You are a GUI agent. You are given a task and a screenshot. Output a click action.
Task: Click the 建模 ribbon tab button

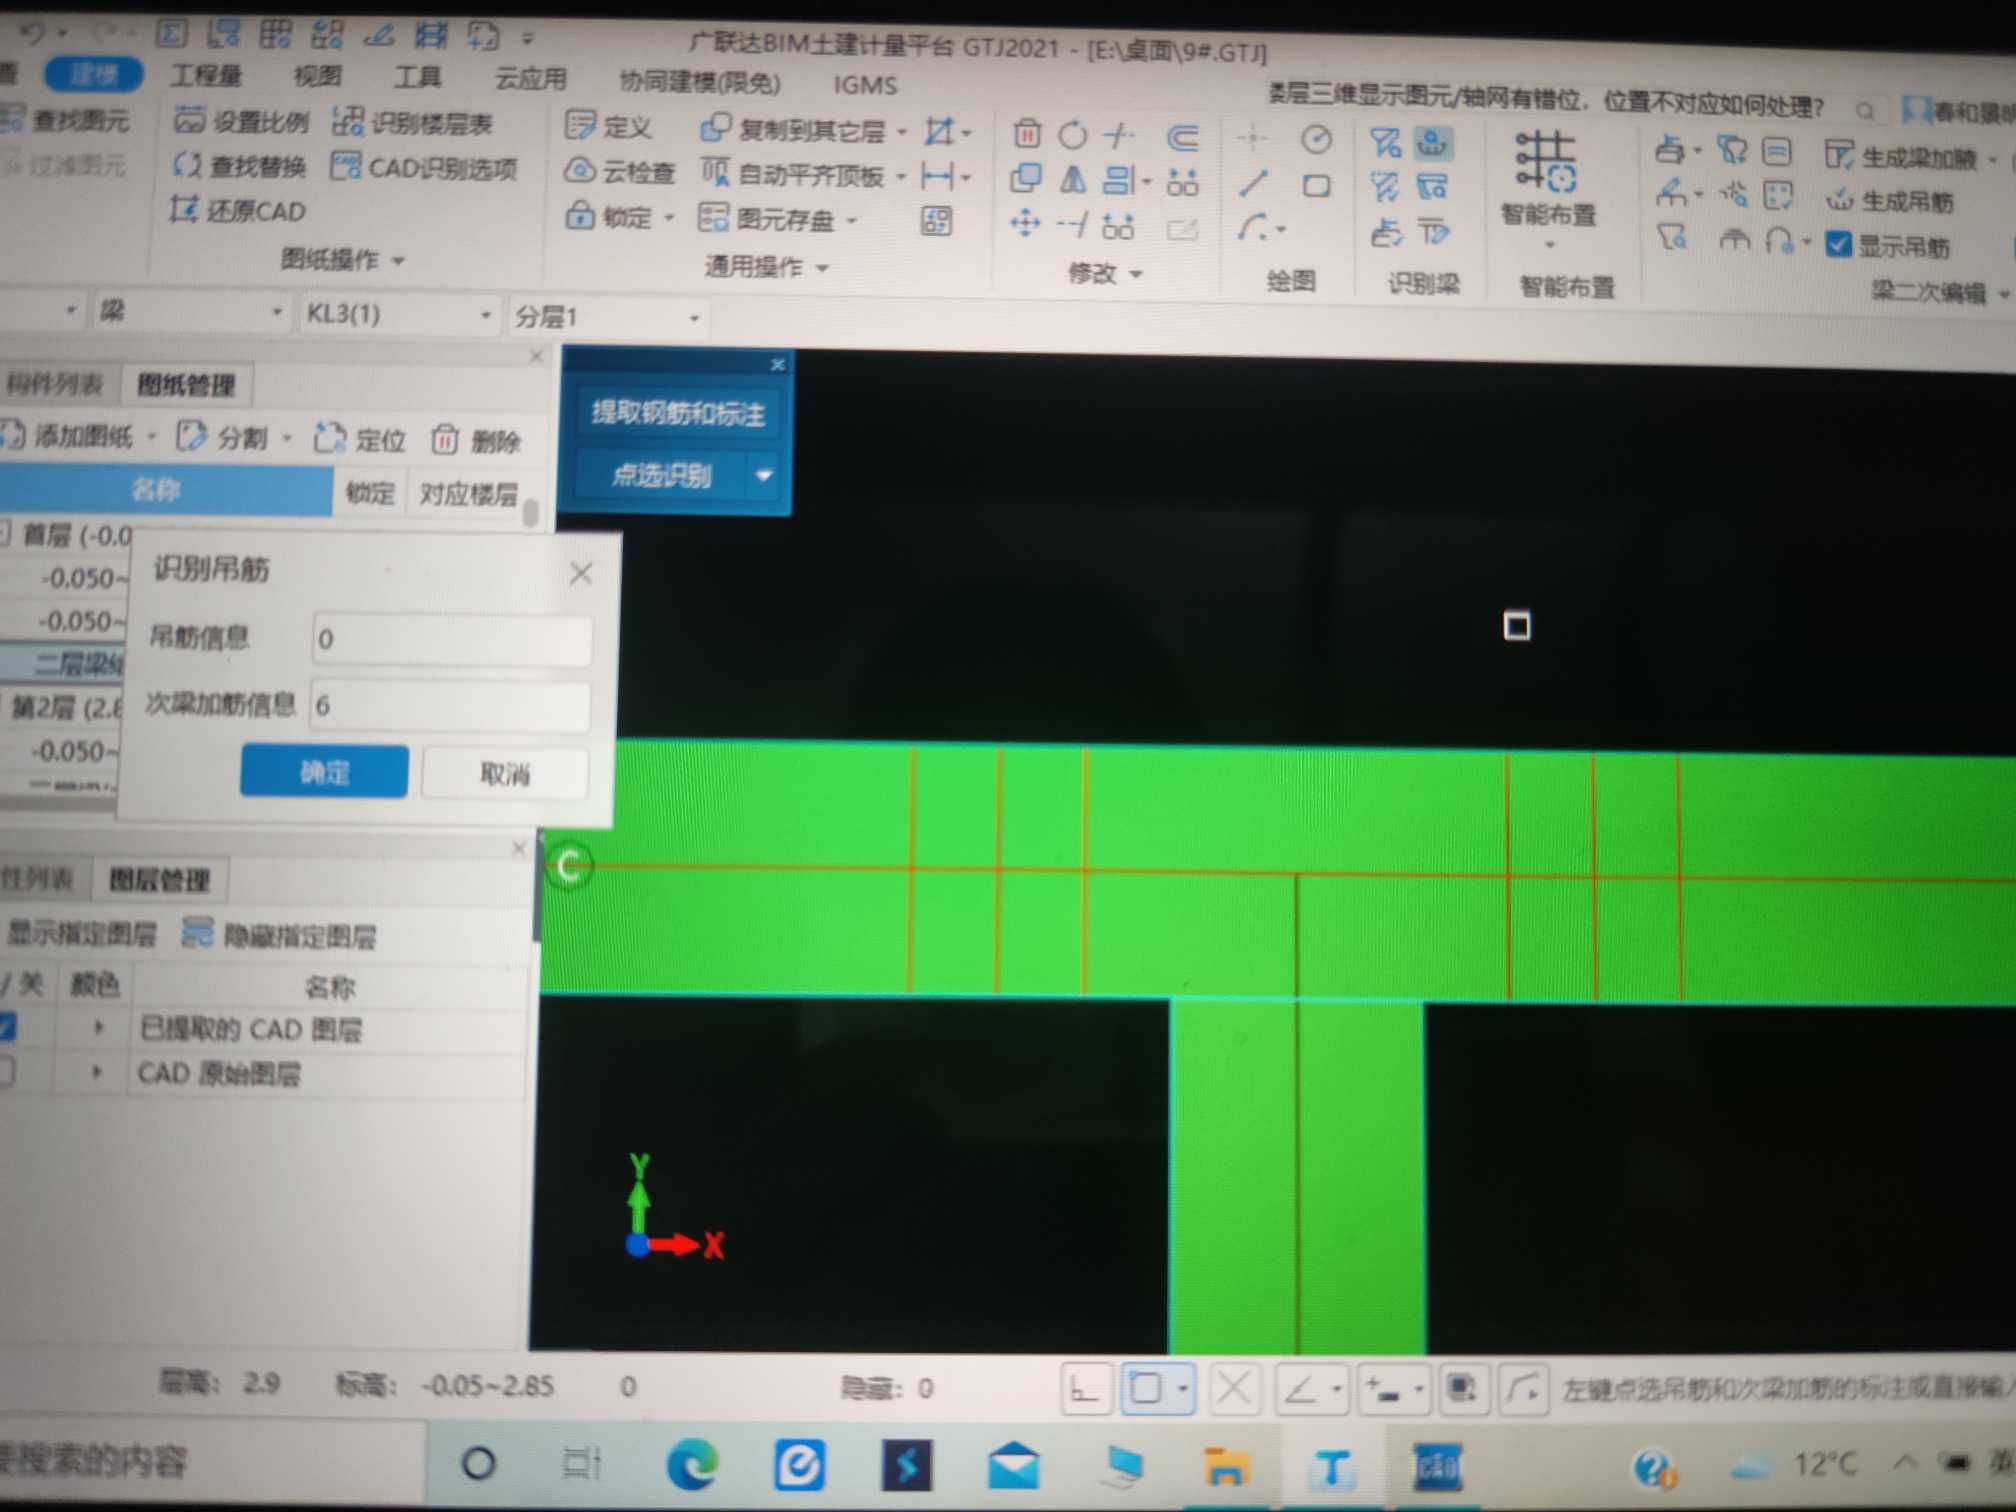point(95,75)
